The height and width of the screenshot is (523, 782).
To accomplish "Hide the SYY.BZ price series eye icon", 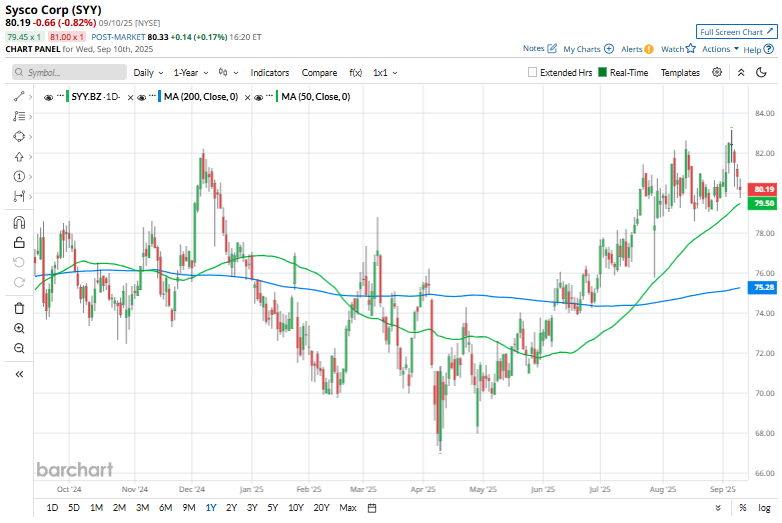I will pos(48,98).
